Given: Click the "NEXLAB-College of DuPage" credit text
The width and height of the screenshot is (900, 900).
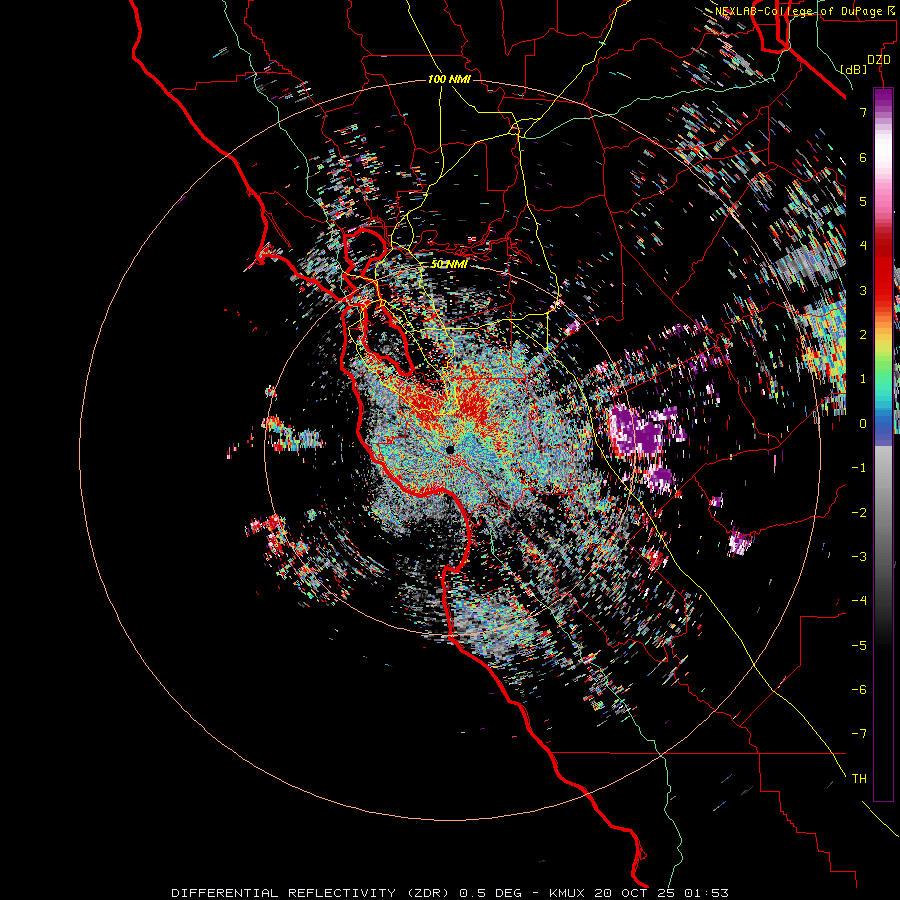Looking at the screenshot, I should point(801,11).
